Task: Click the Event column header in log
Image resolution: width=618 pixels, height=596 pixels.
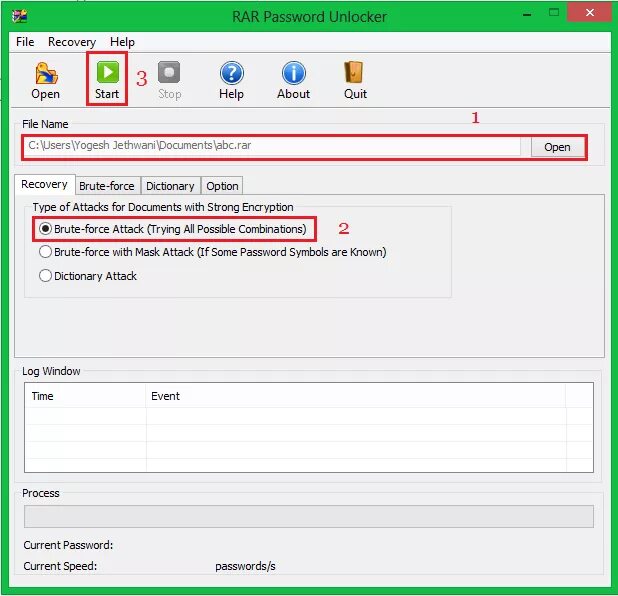Action: click(356, 396)
